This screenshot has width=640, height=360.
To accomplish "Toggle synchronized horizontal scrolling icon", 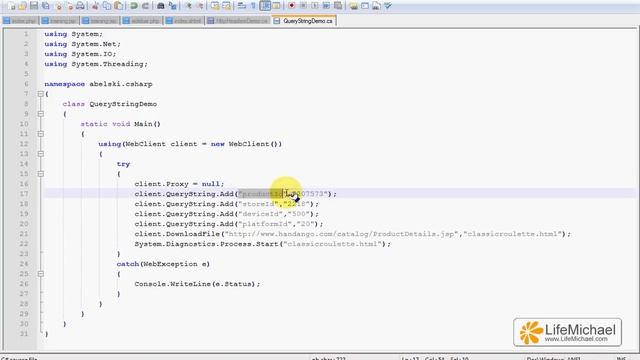I will pyautogui.click(x=227, y=6).
